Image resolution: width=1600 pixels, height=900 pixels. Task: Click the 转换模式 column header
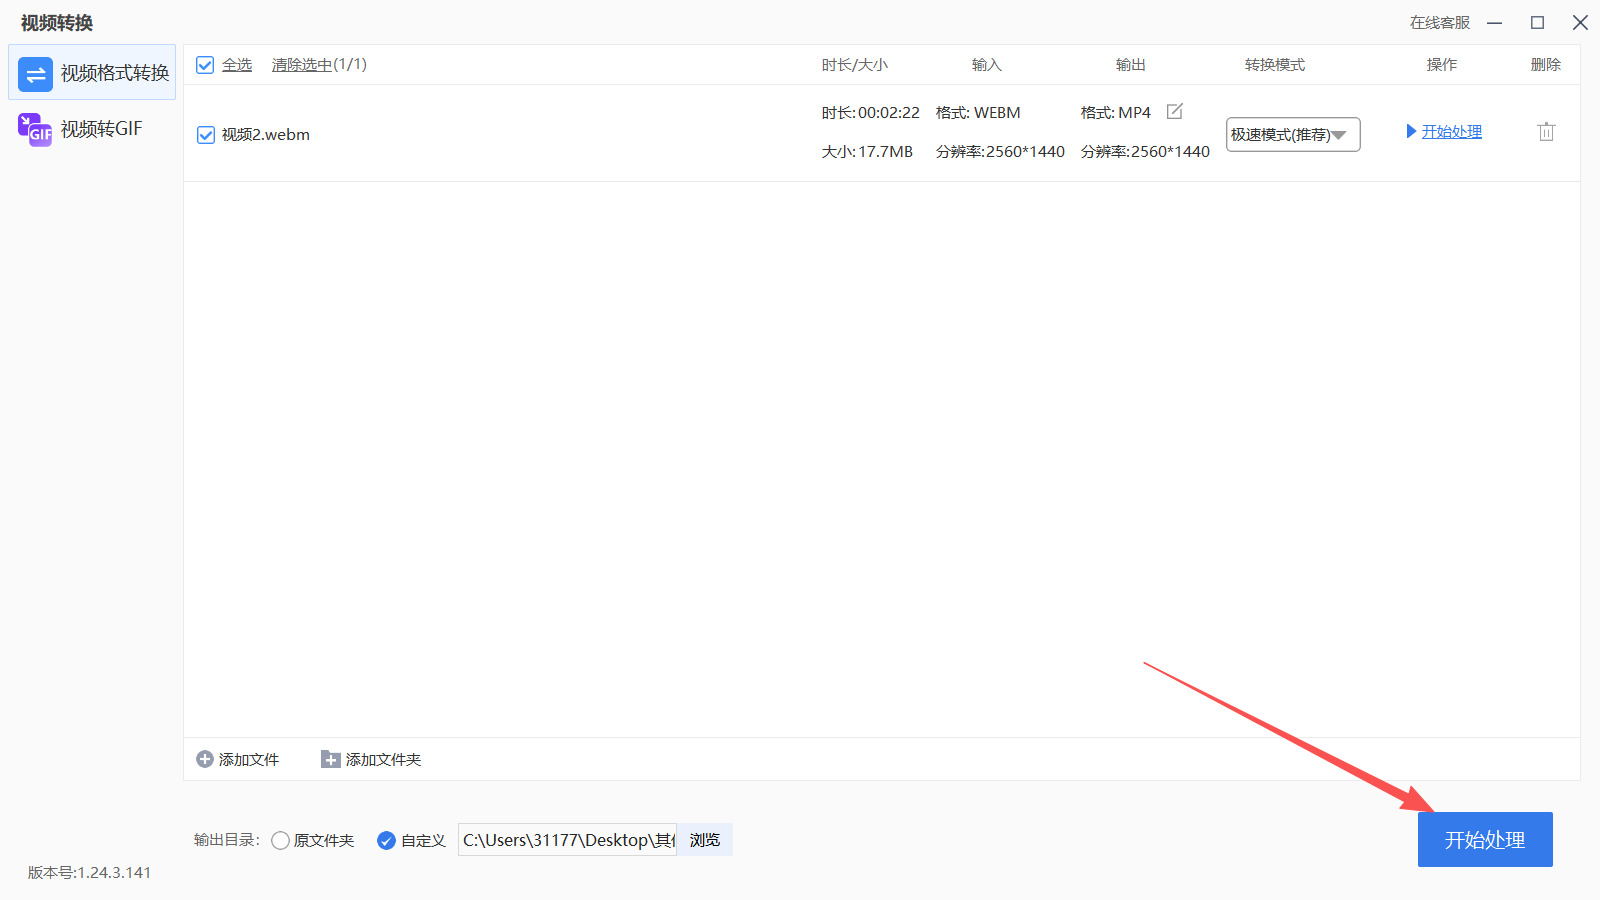click(x=1275, y=65)
